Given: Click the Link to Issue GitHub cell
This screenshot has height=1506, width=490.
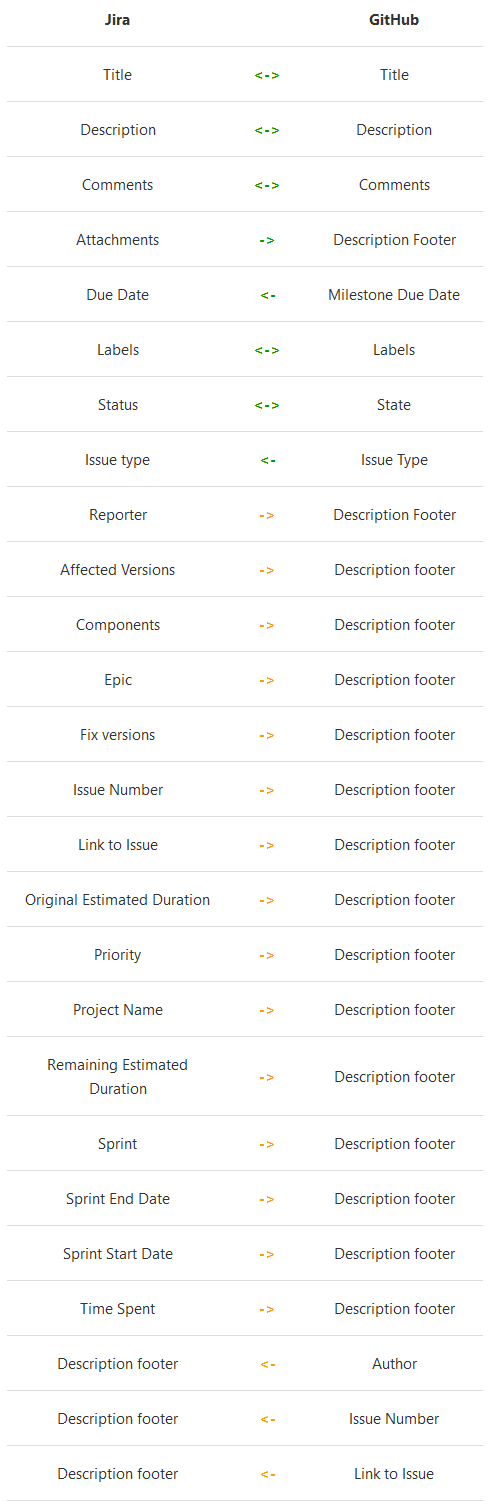Looking at the screenshot, I should pyautogui.click(x=394, y=1474).
